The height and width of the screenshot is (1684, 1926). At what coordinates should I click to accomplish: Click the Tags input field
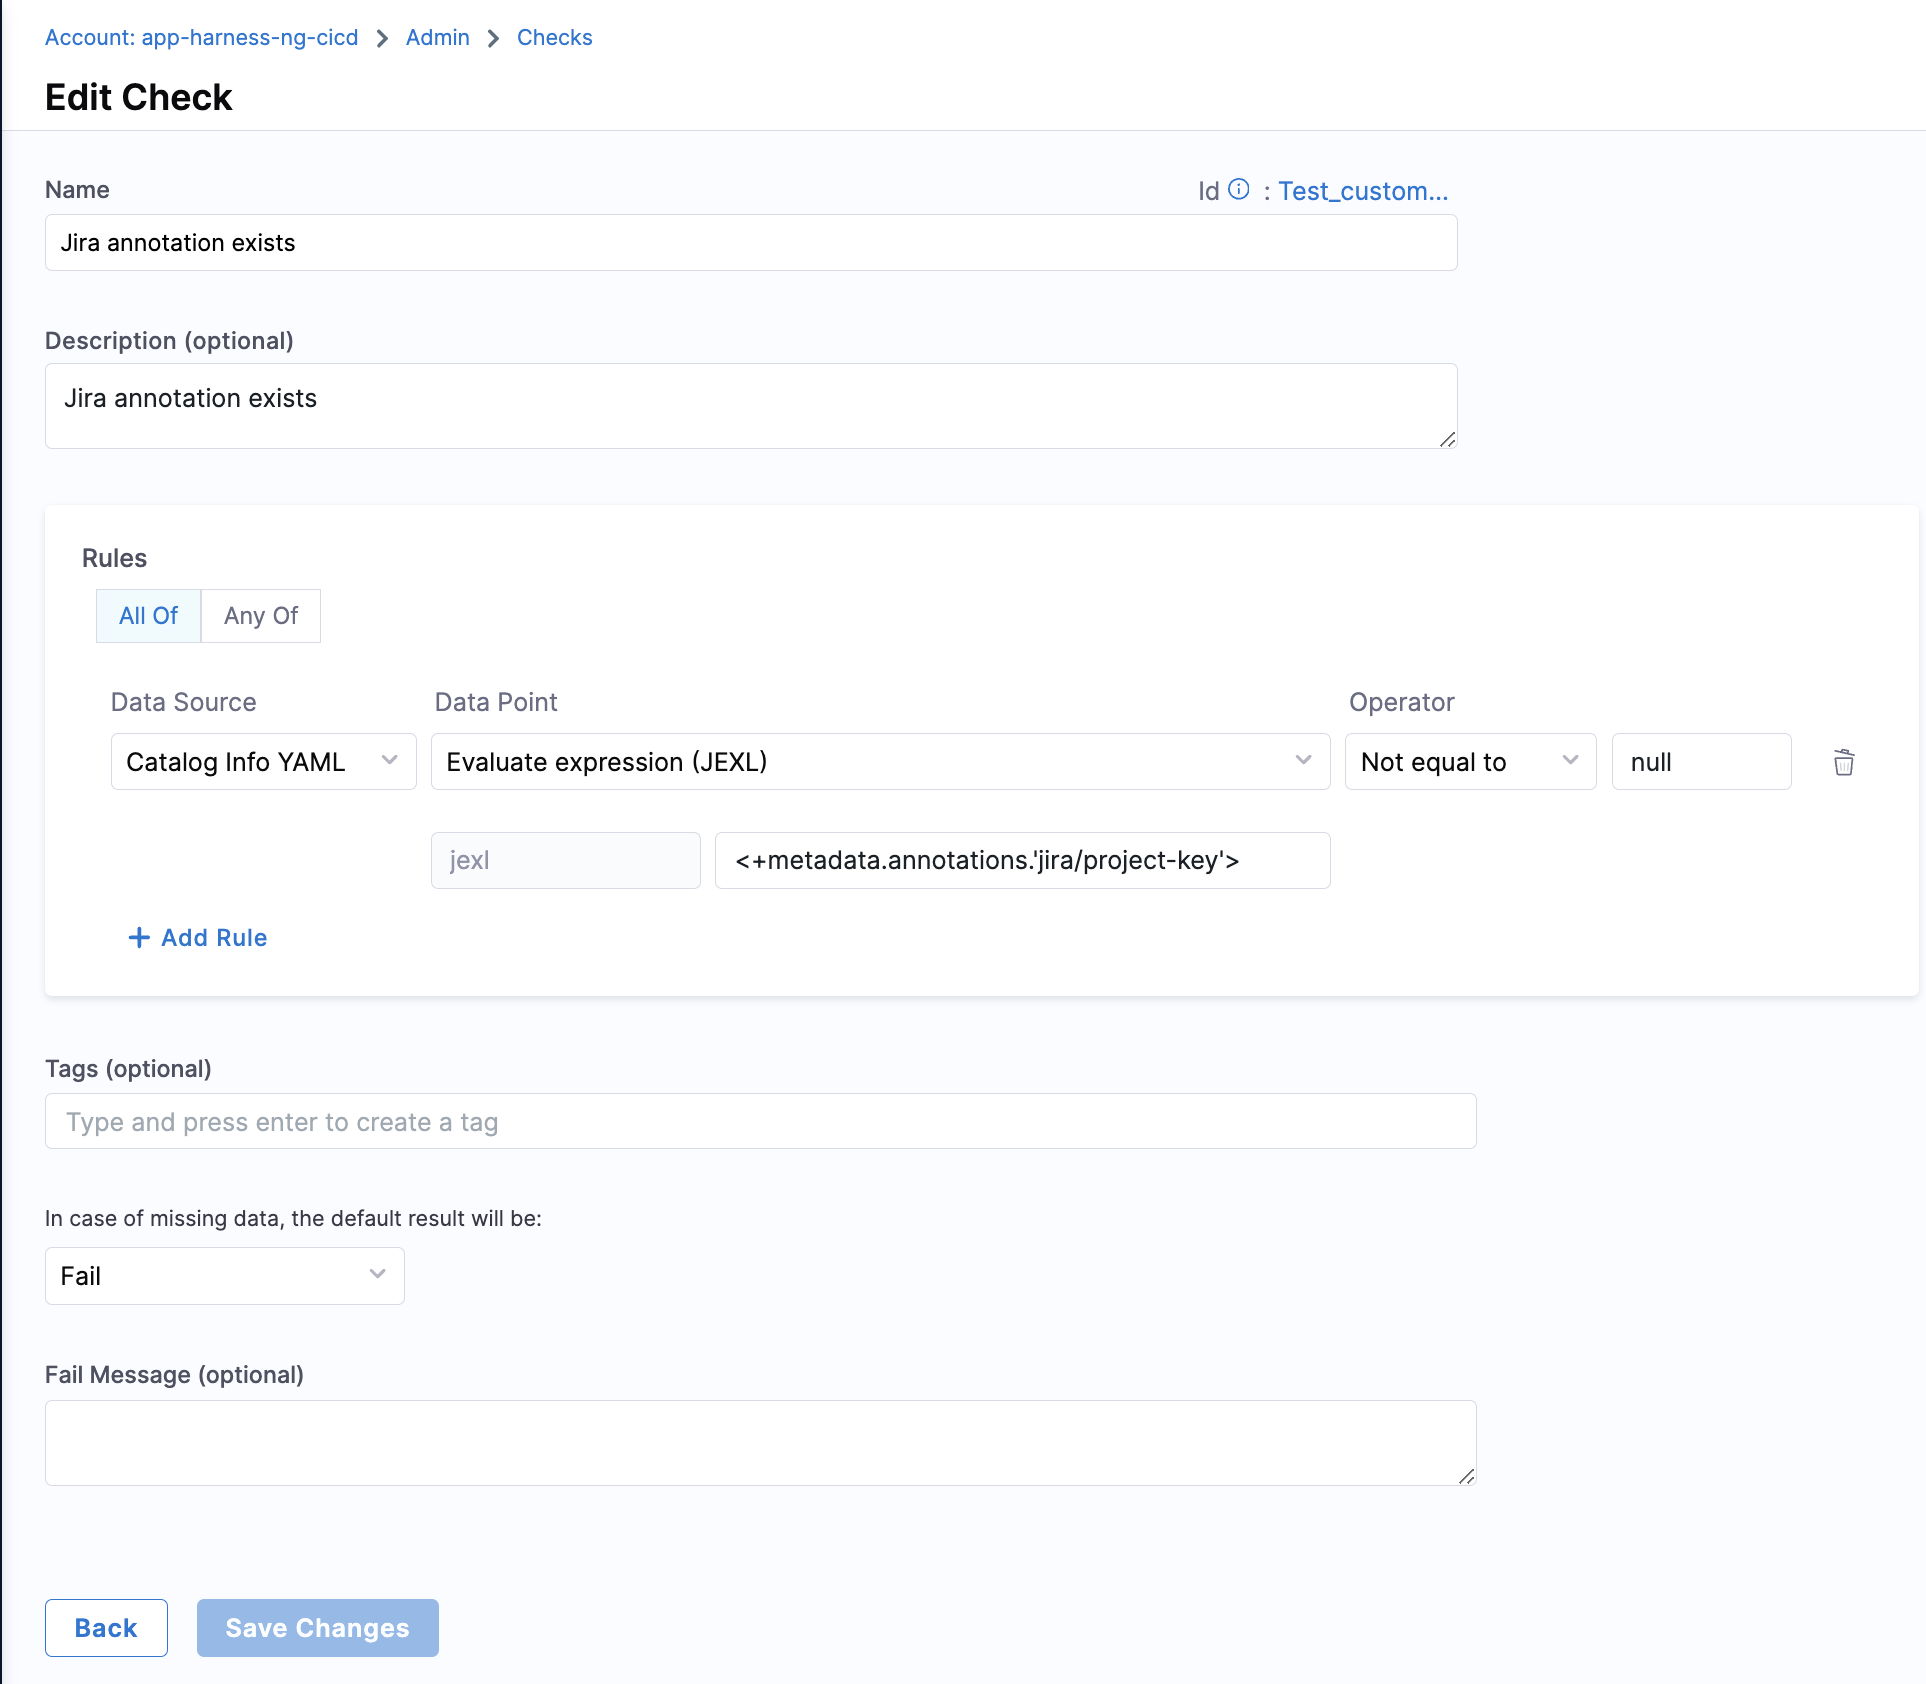click(x=760, y=1122)
